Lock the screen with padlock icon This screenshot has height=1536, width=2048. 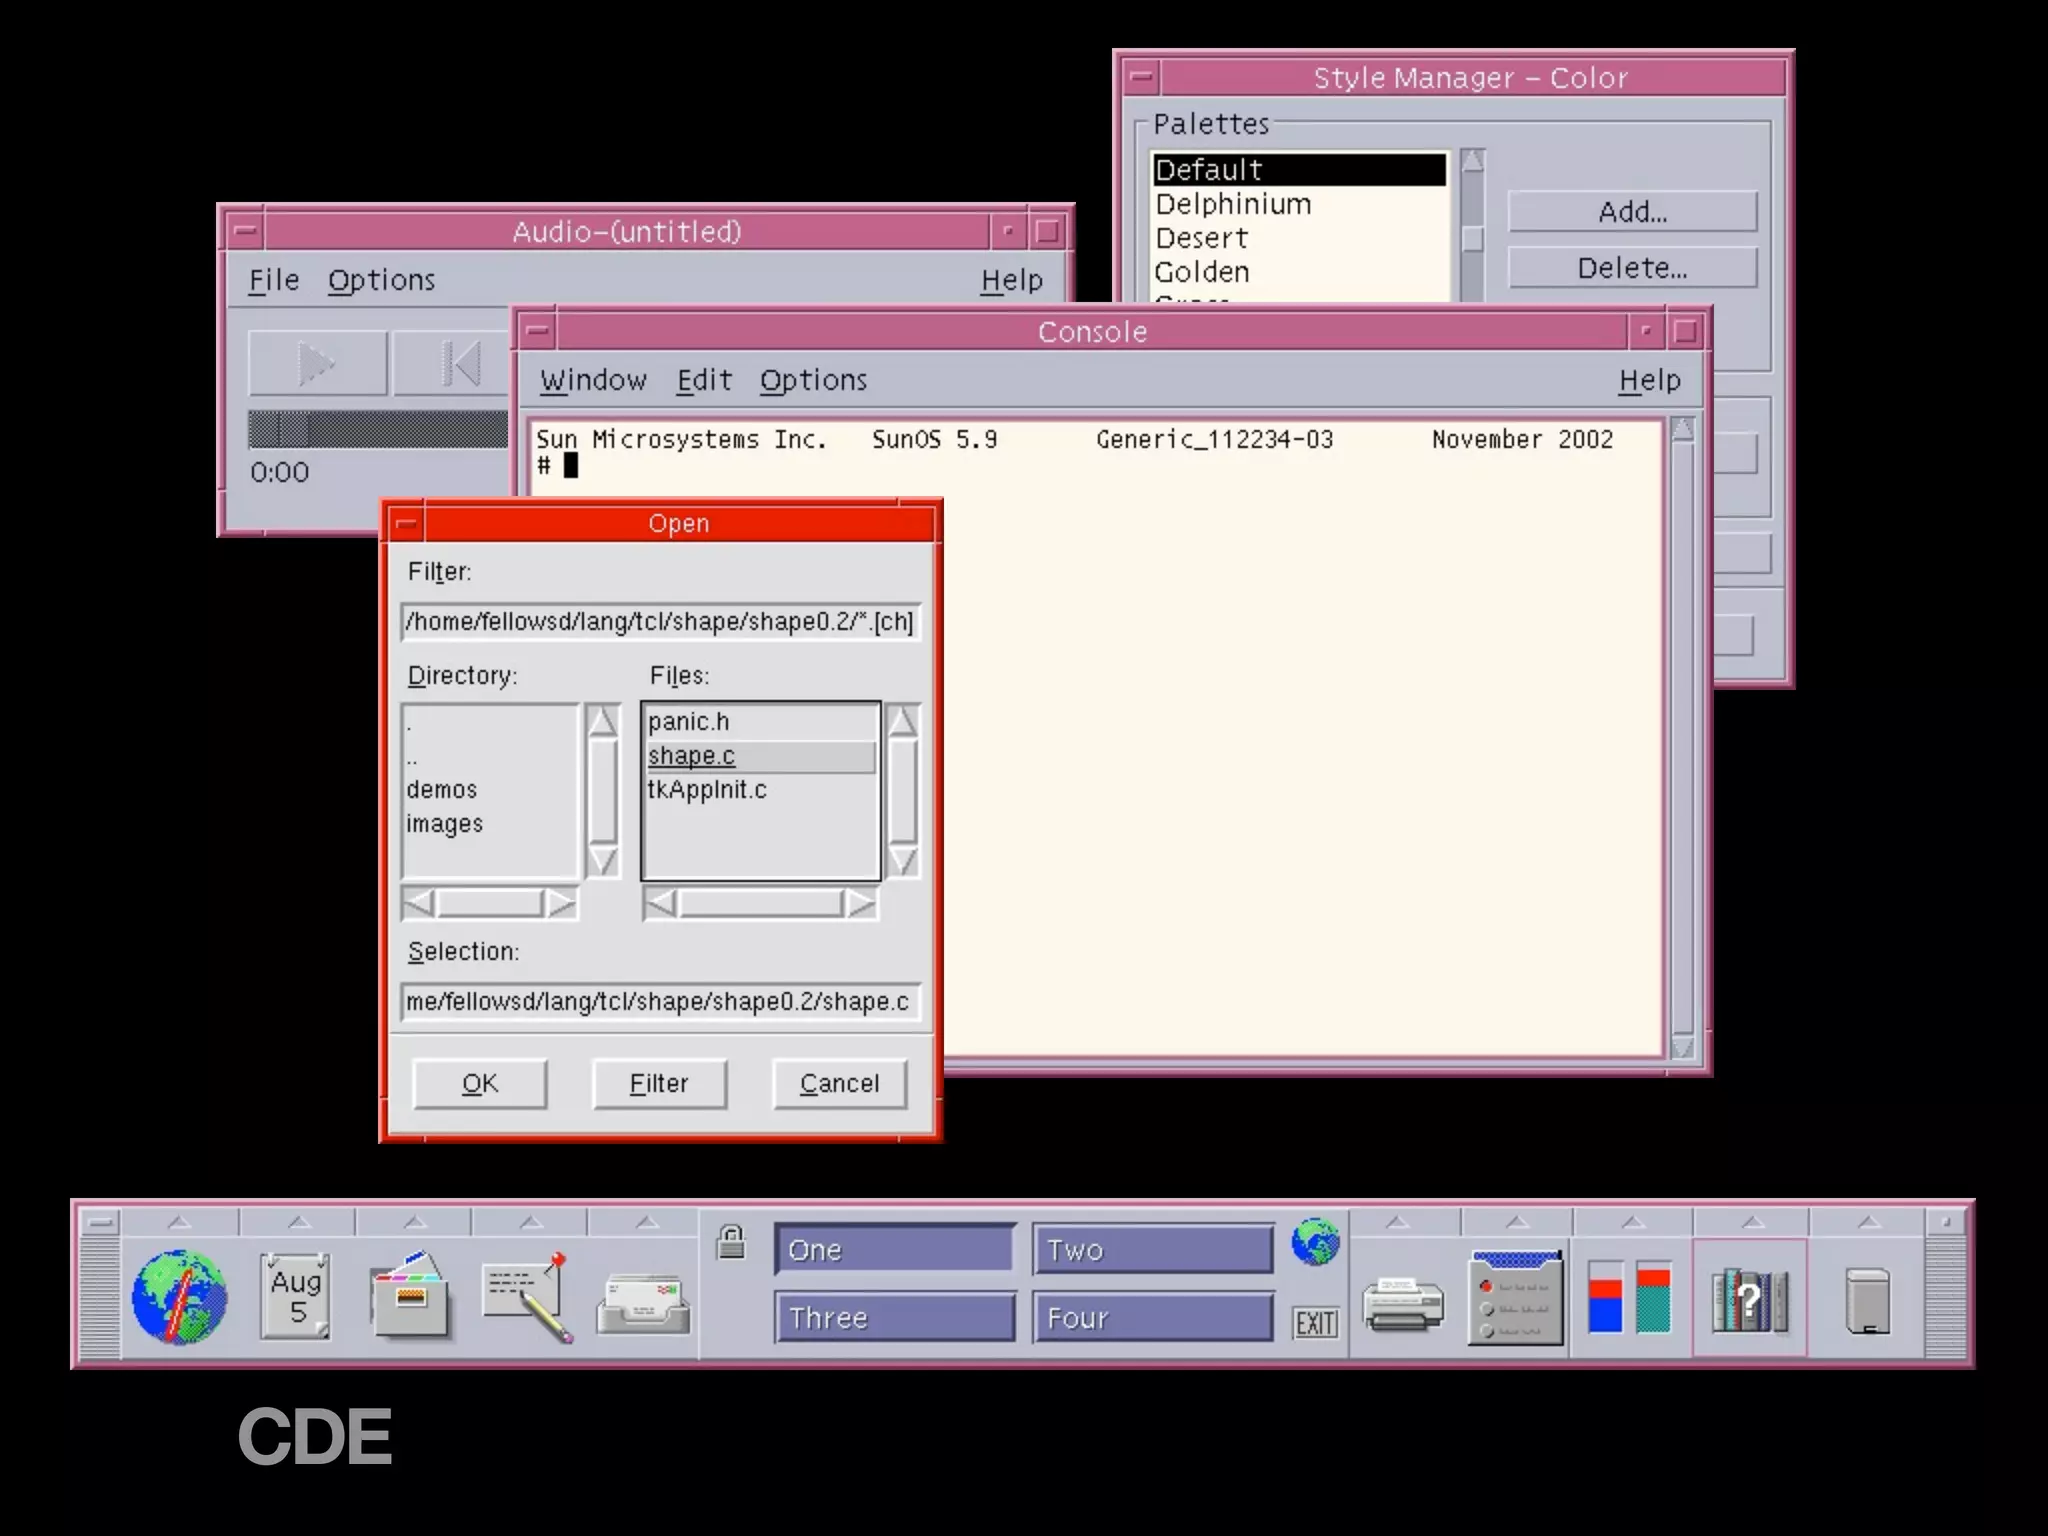(731, 1242)
